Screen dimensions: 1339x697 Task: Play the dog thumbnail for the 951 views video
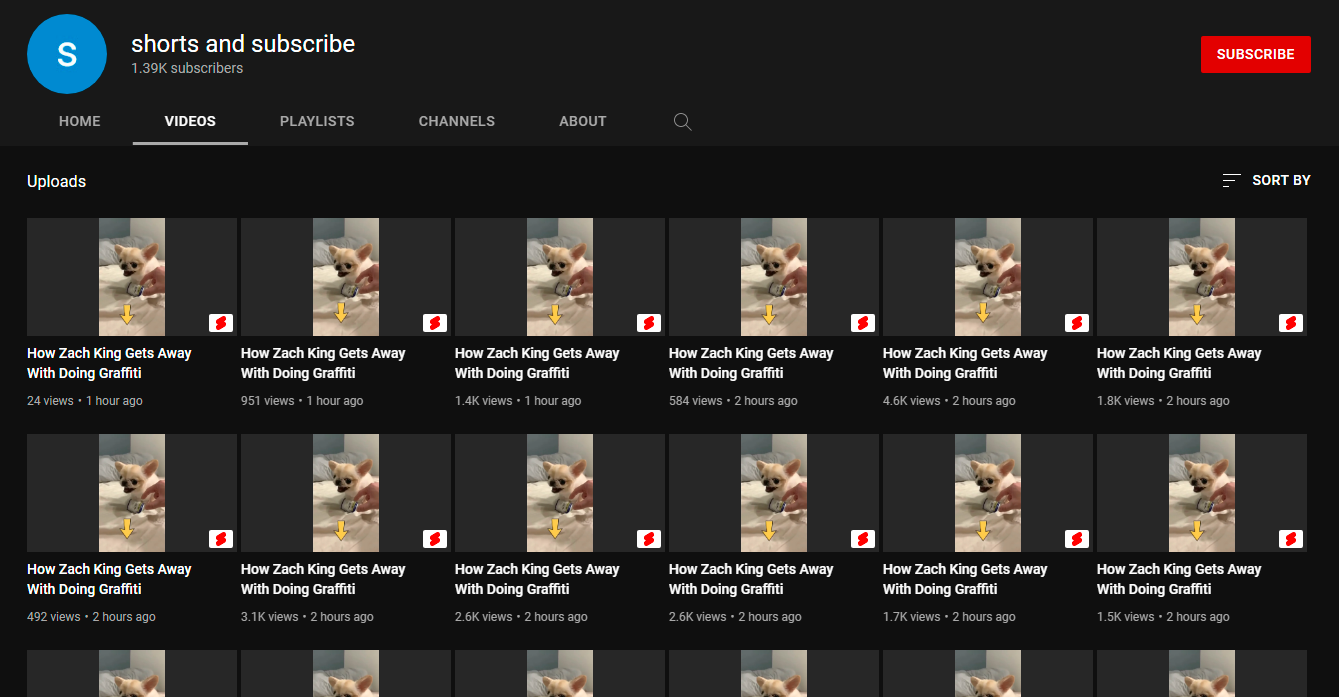(346, 277)
